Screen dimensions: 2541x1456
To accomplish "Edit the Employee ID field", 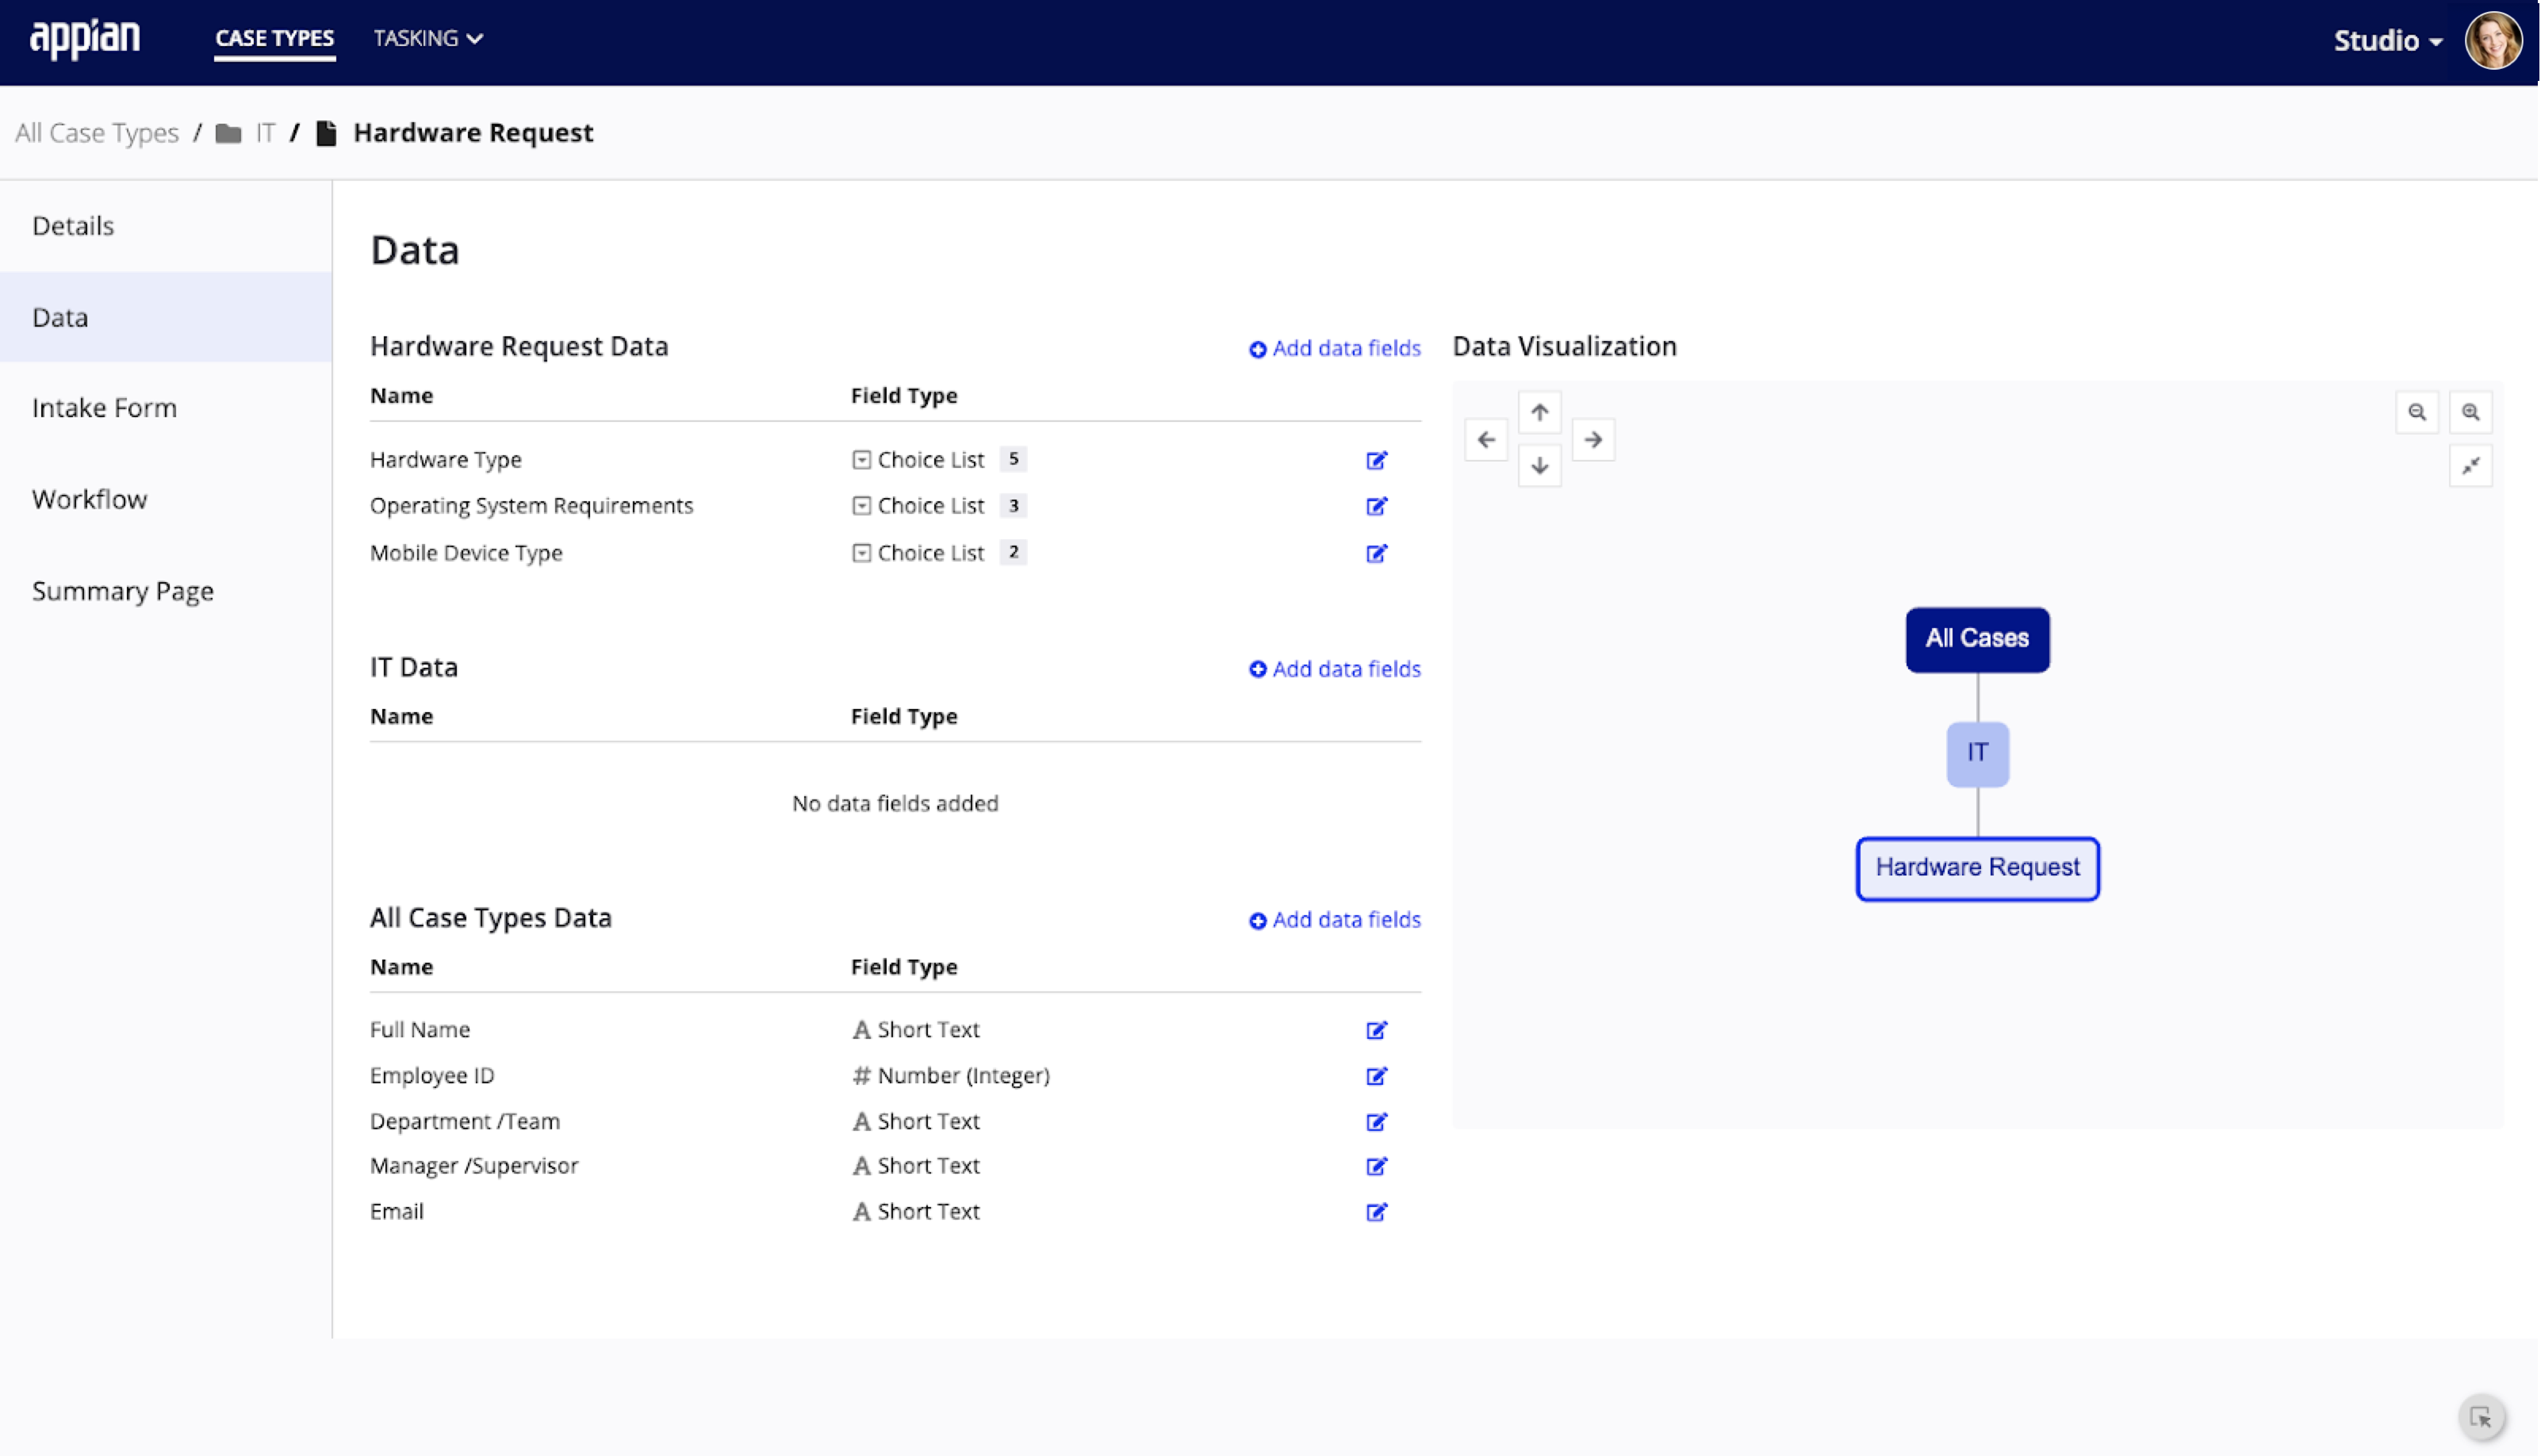I will (x=1376, y=1076).
